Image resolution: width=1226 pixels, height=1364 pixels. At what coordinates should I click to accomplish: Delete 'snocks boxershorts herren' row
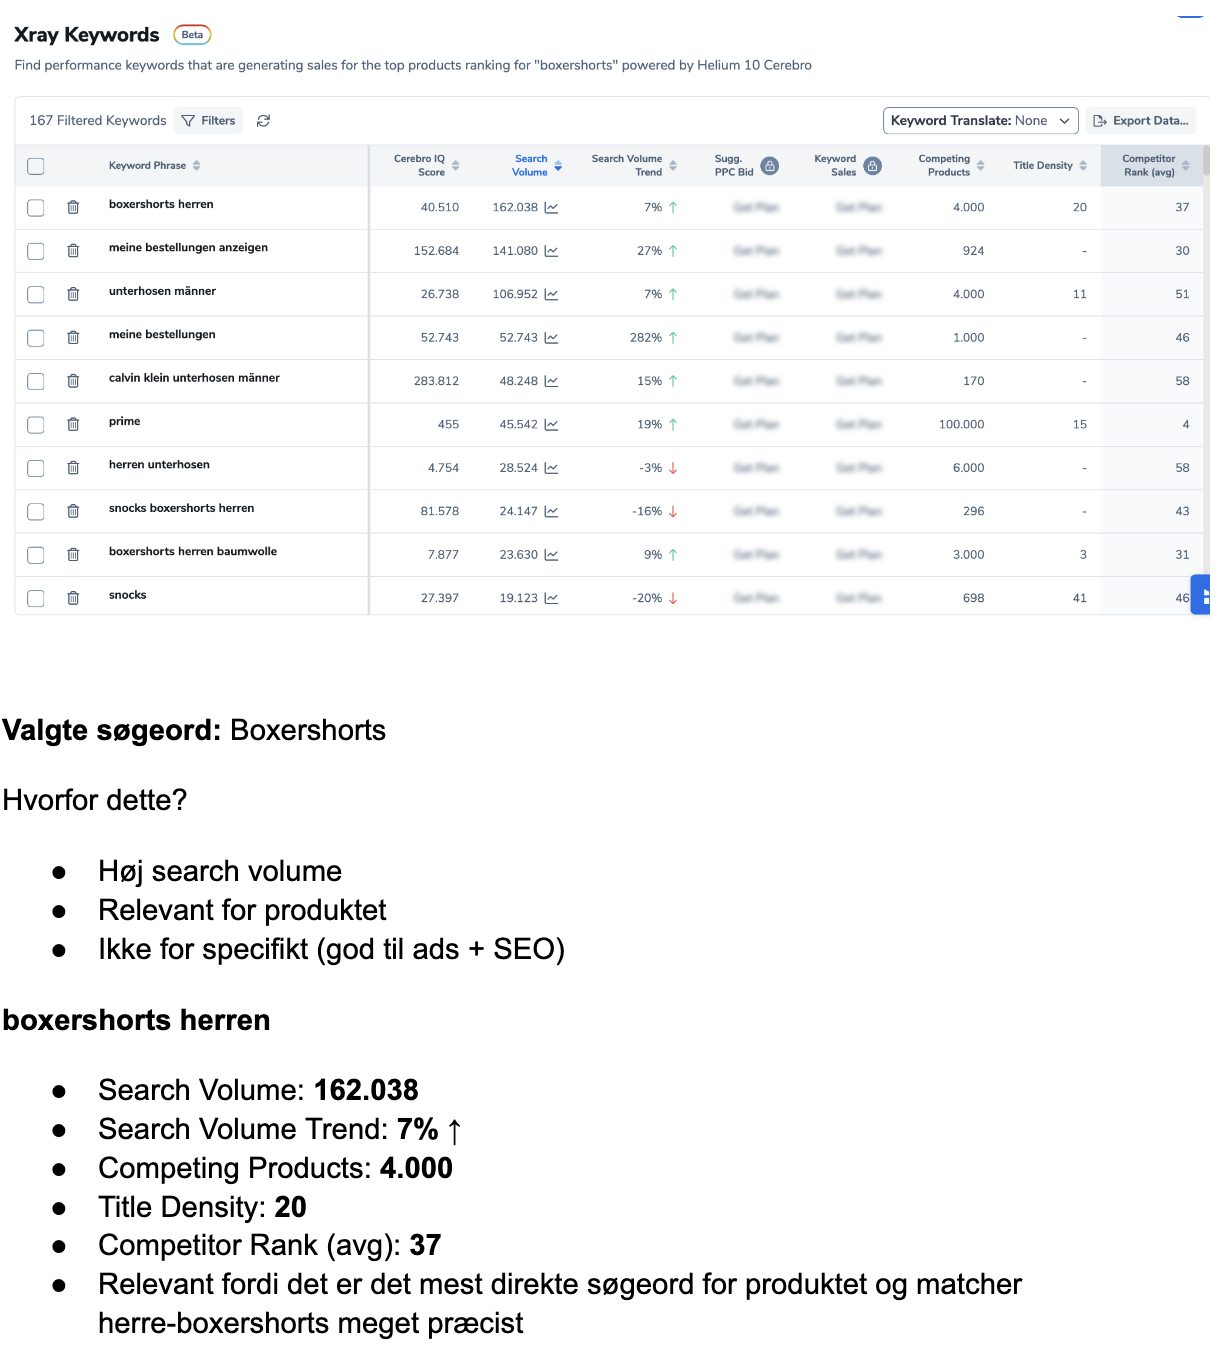click(x=73, y=511)
